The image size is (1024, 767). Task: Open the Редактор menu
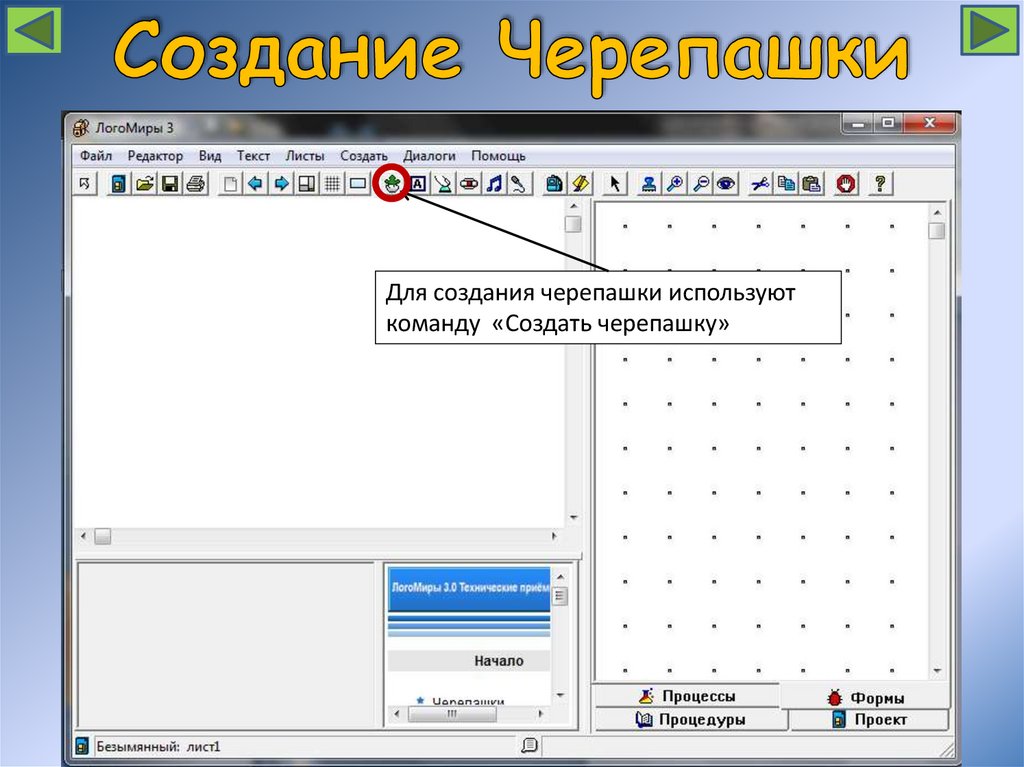click(155, 155)
